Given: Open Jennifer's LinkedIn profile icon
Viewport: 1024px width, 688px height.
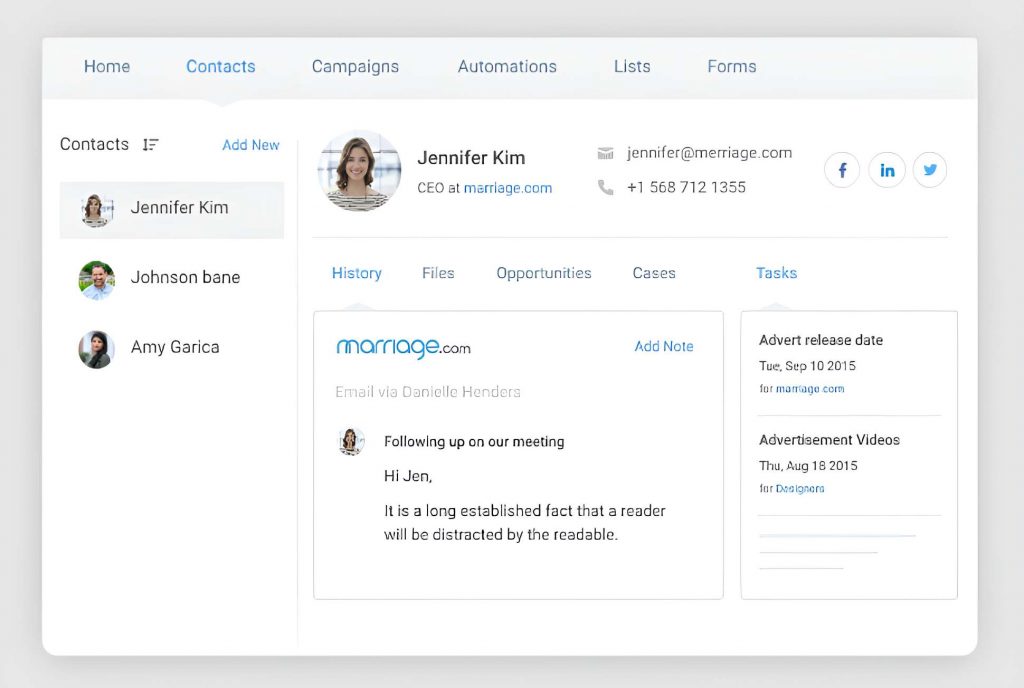Looking at the screenshot, I should [x=887, y=170].
